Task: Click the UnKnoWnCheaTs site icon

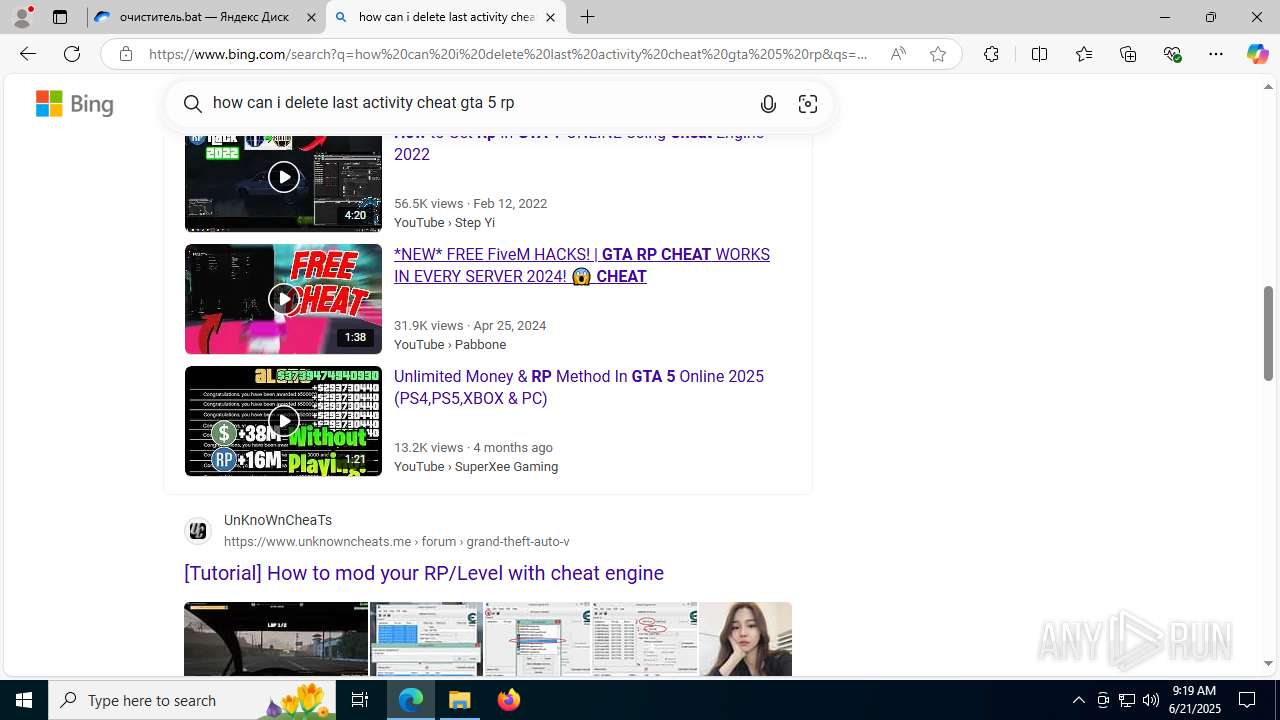Action: 198,530
